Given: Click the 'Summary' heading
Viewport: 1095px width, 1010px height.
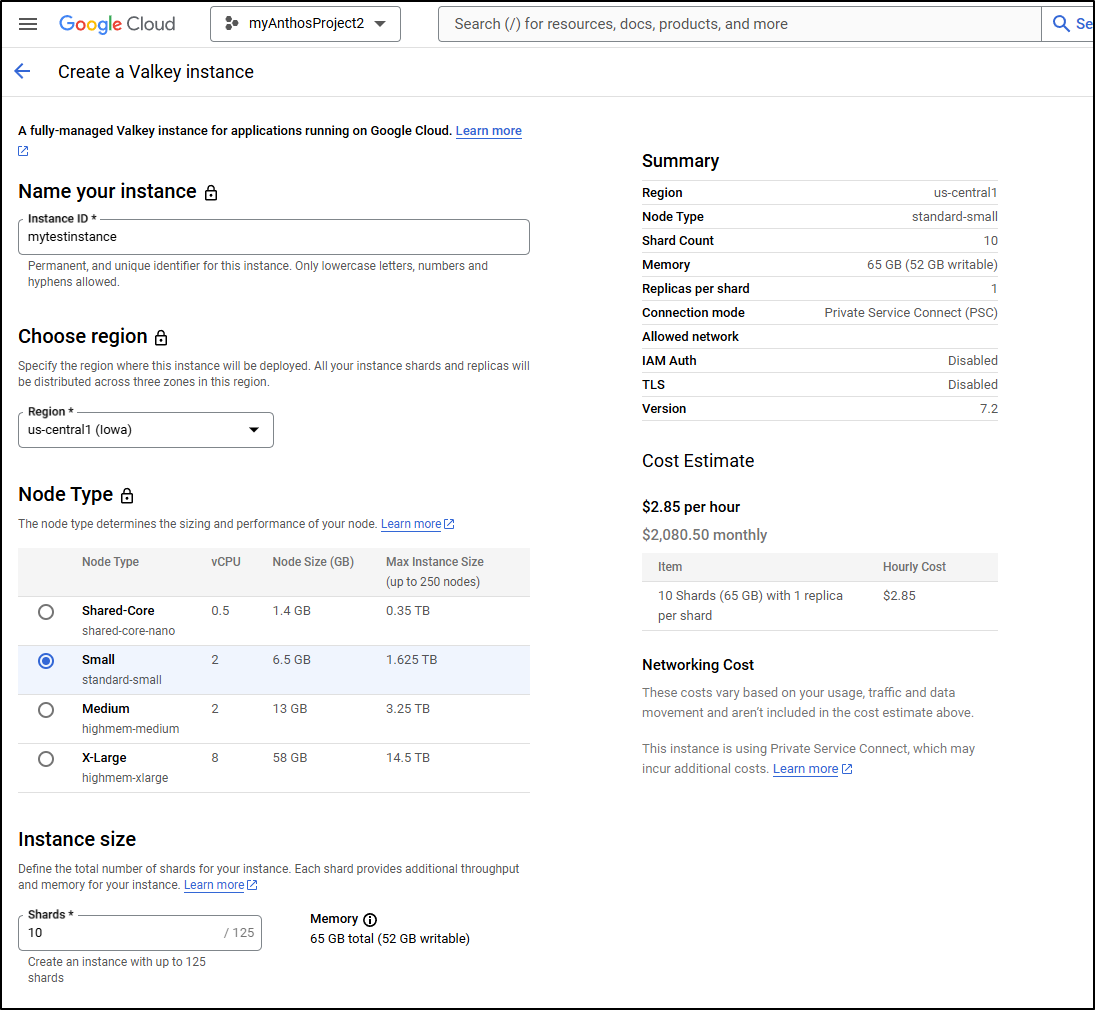Looking at the screenshot, I should pos(680,161).
